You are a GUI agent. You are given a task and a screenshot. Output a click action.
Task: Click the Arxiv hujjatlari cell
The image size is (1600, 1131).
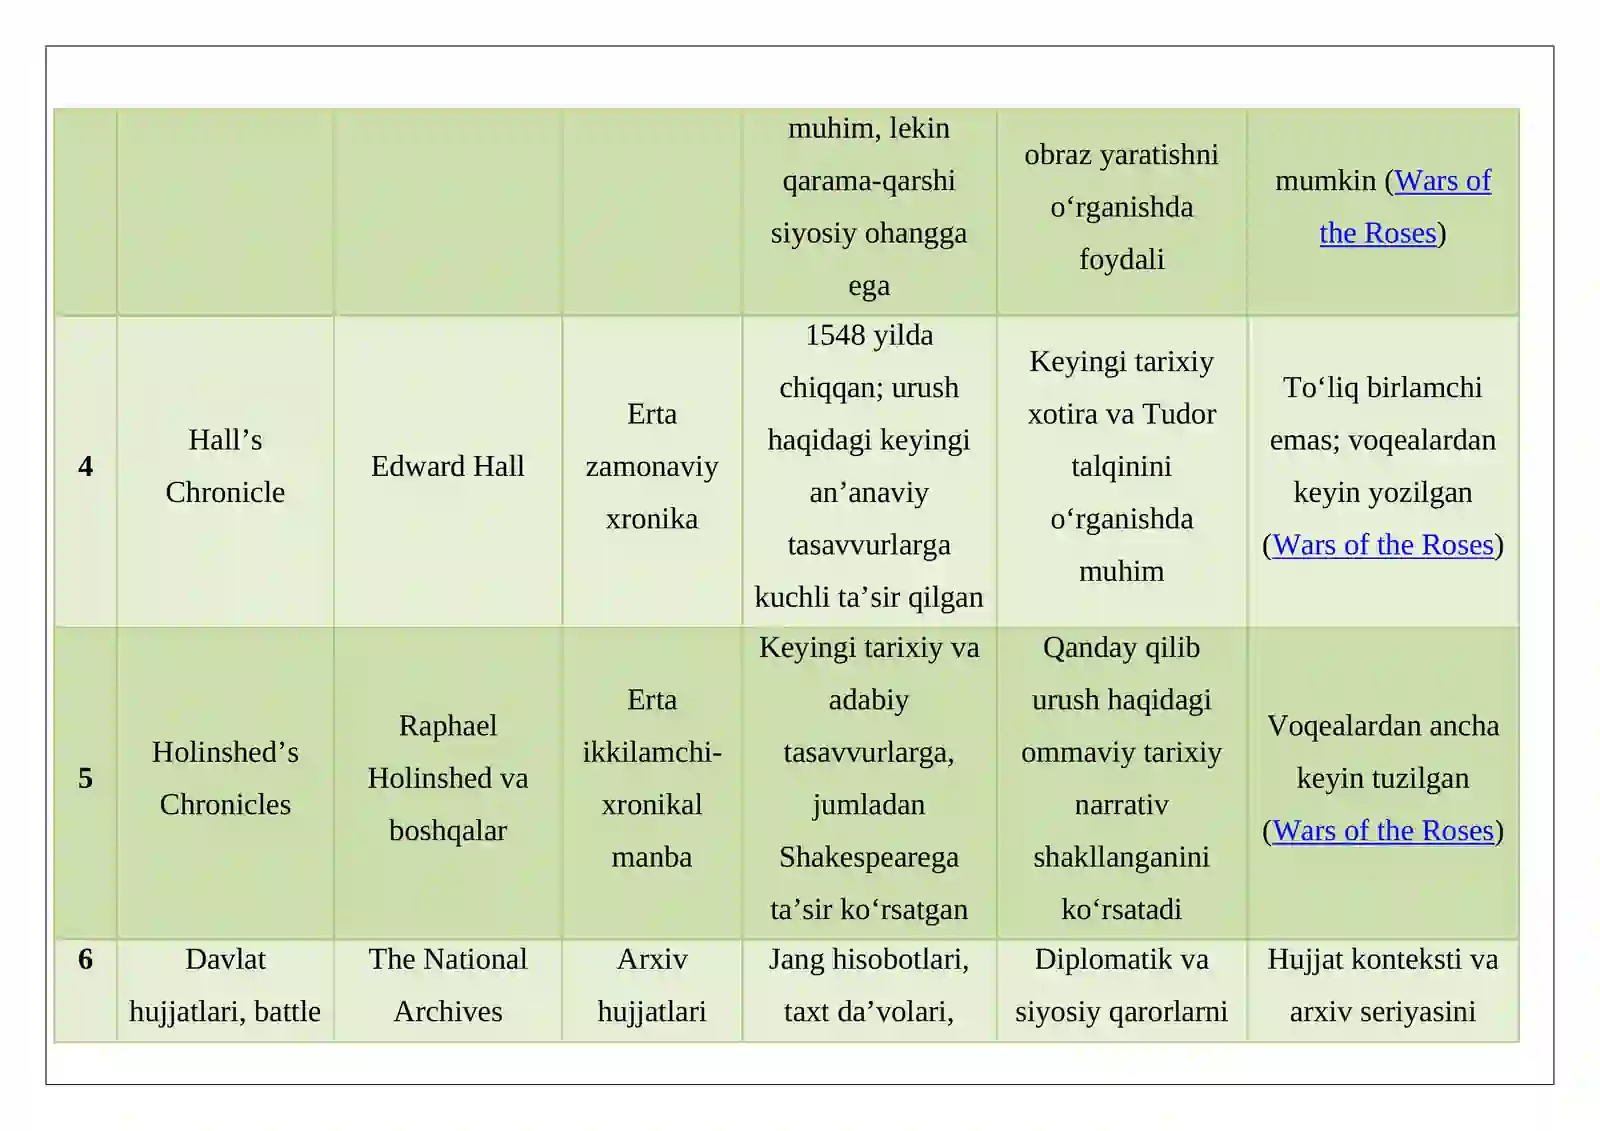[652, 990]
